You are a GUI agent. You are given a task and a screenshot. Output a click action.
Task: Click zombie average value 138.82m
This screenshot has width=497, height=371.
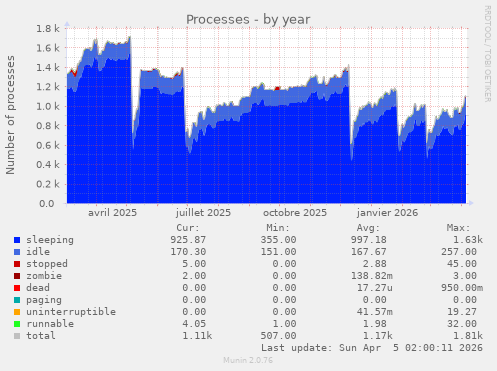click(372, 276)
